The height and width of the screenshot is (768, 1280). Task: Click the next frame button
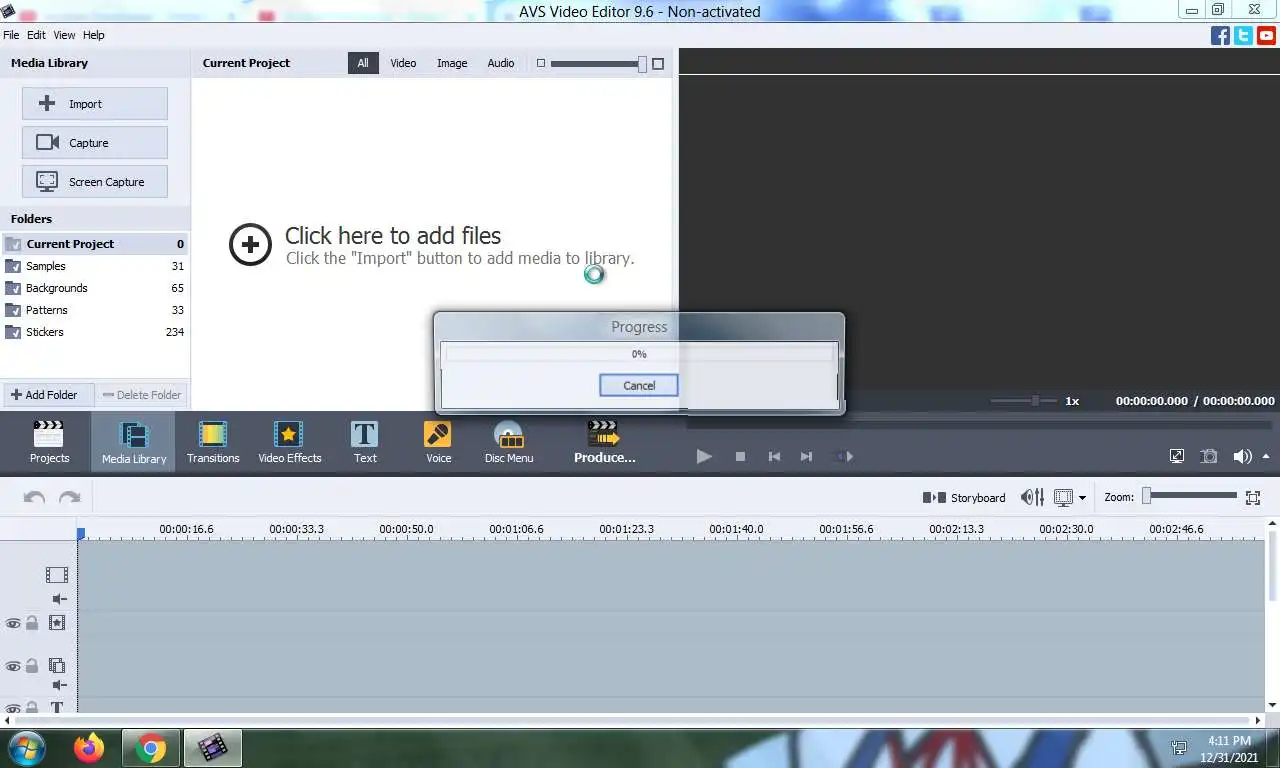pyautogui.click(x=806, y=456)
